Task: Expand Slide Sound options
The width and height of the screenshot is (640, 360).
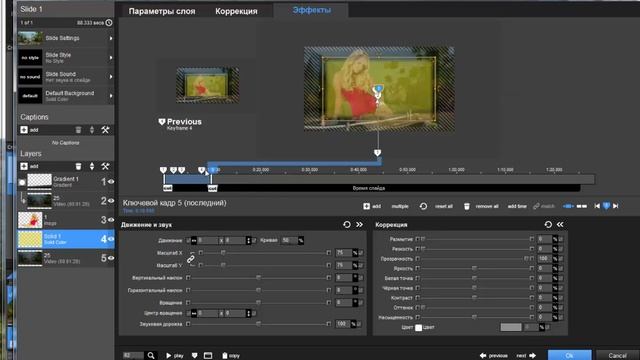Action: click(111, 77)
